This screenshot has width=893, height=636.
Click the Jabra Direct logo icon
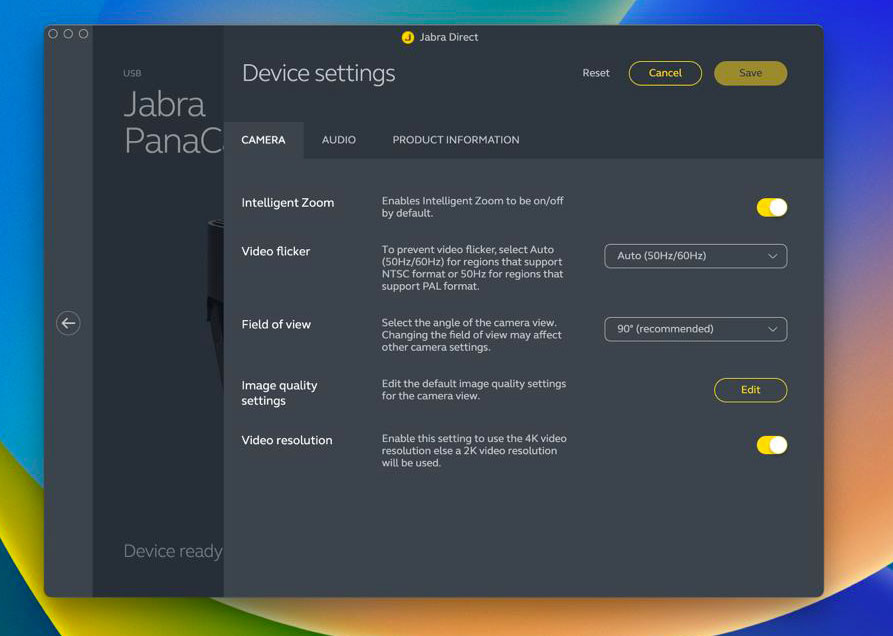tap(408, 38)
